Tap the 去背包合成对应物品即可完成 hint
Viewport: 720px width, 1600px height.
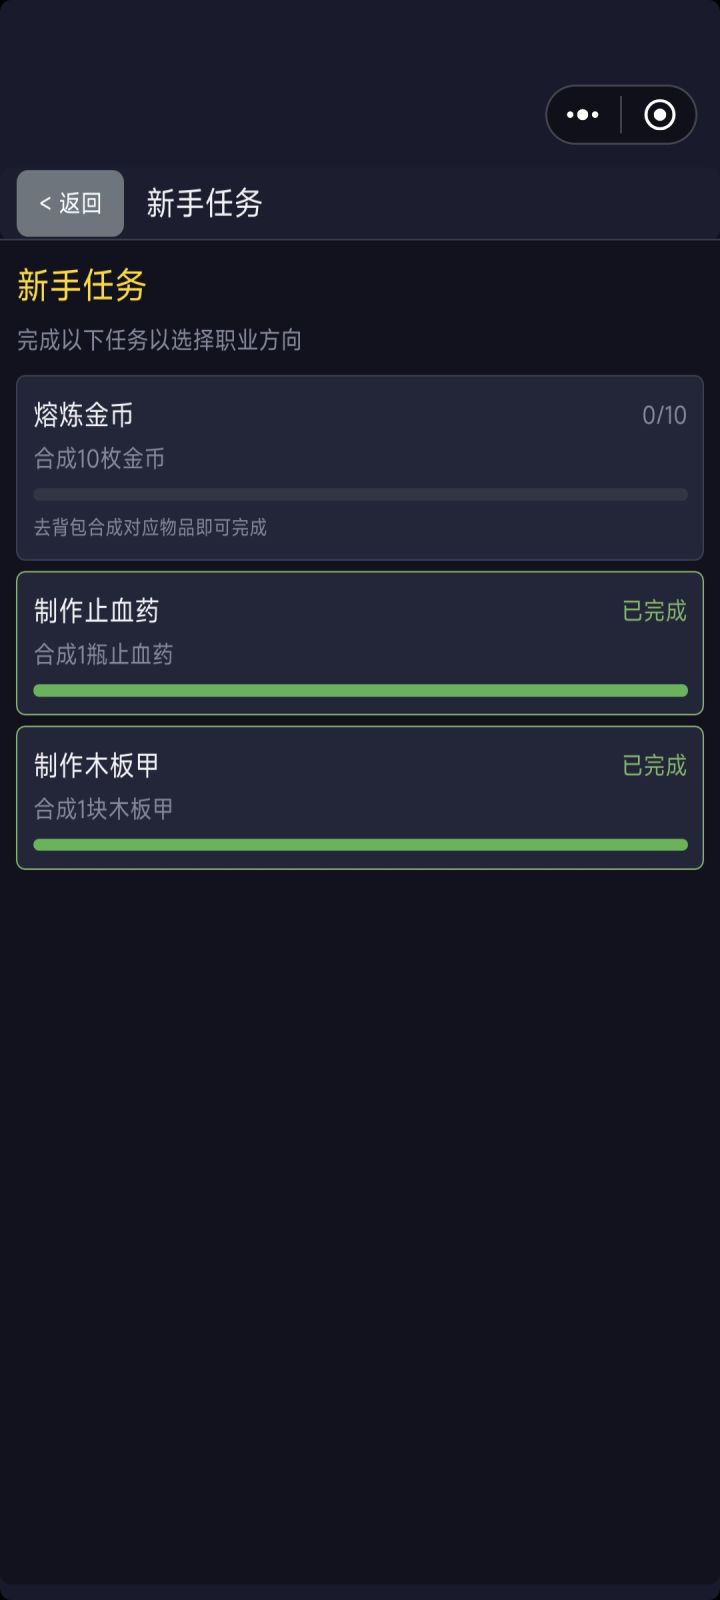click(x=150, y=527)
